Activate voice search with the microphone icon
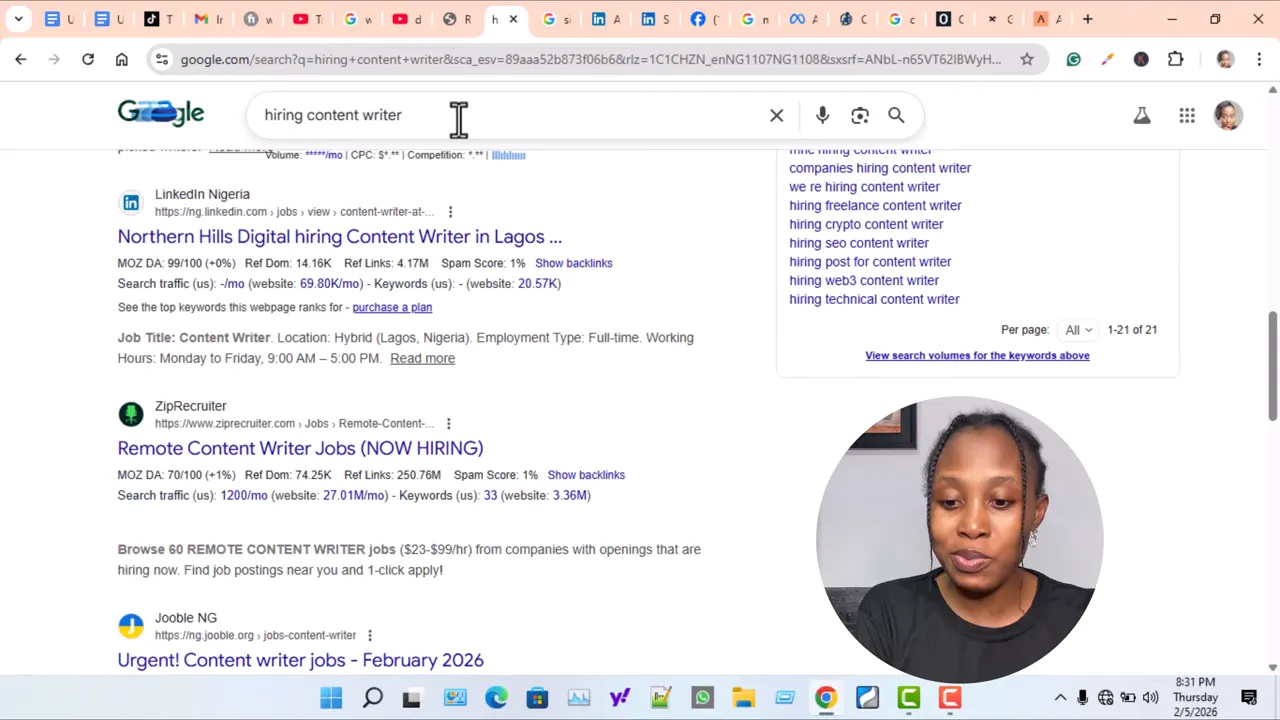Screen dimensions: 1280x720 (822, 115)
